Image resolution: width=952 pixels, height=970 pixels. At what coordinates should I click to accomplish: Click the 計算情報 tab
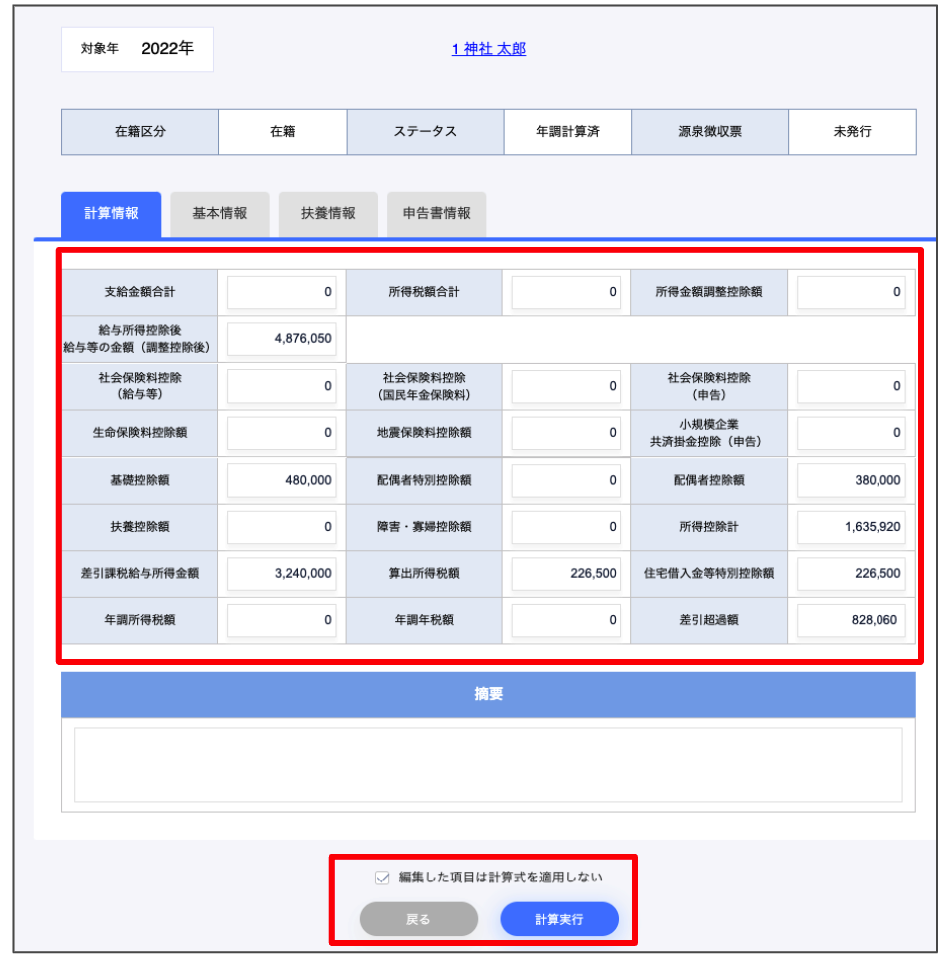[111, 214]
